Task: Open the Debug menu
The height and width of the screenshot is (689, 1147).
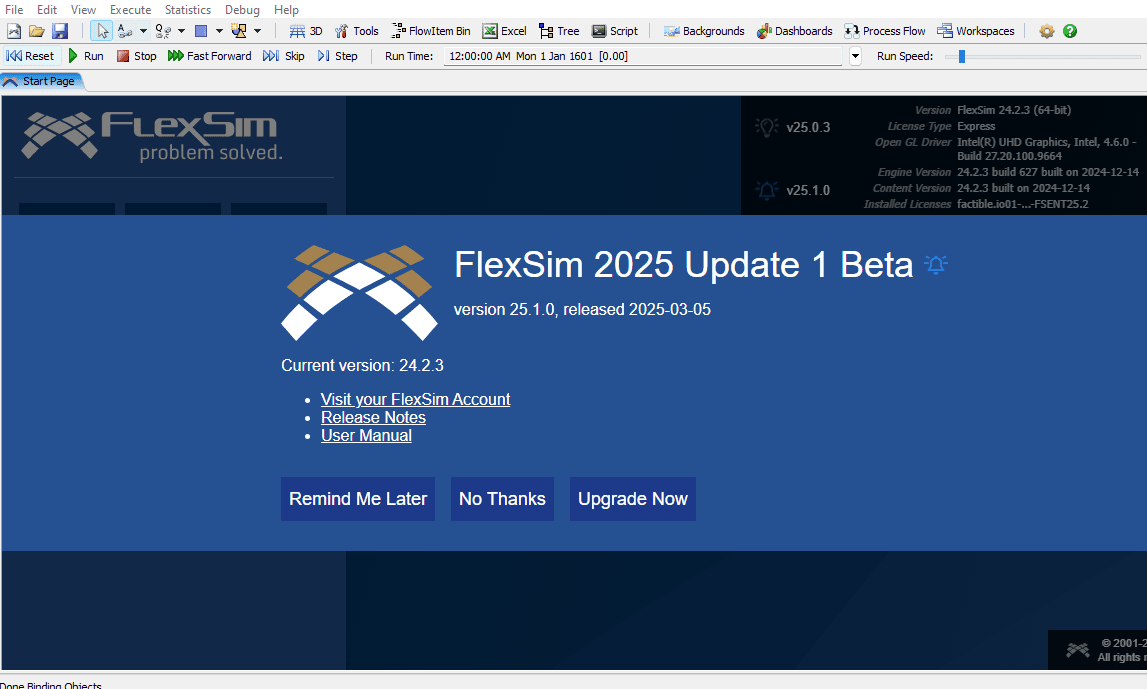Action: (x=242, y=10)
